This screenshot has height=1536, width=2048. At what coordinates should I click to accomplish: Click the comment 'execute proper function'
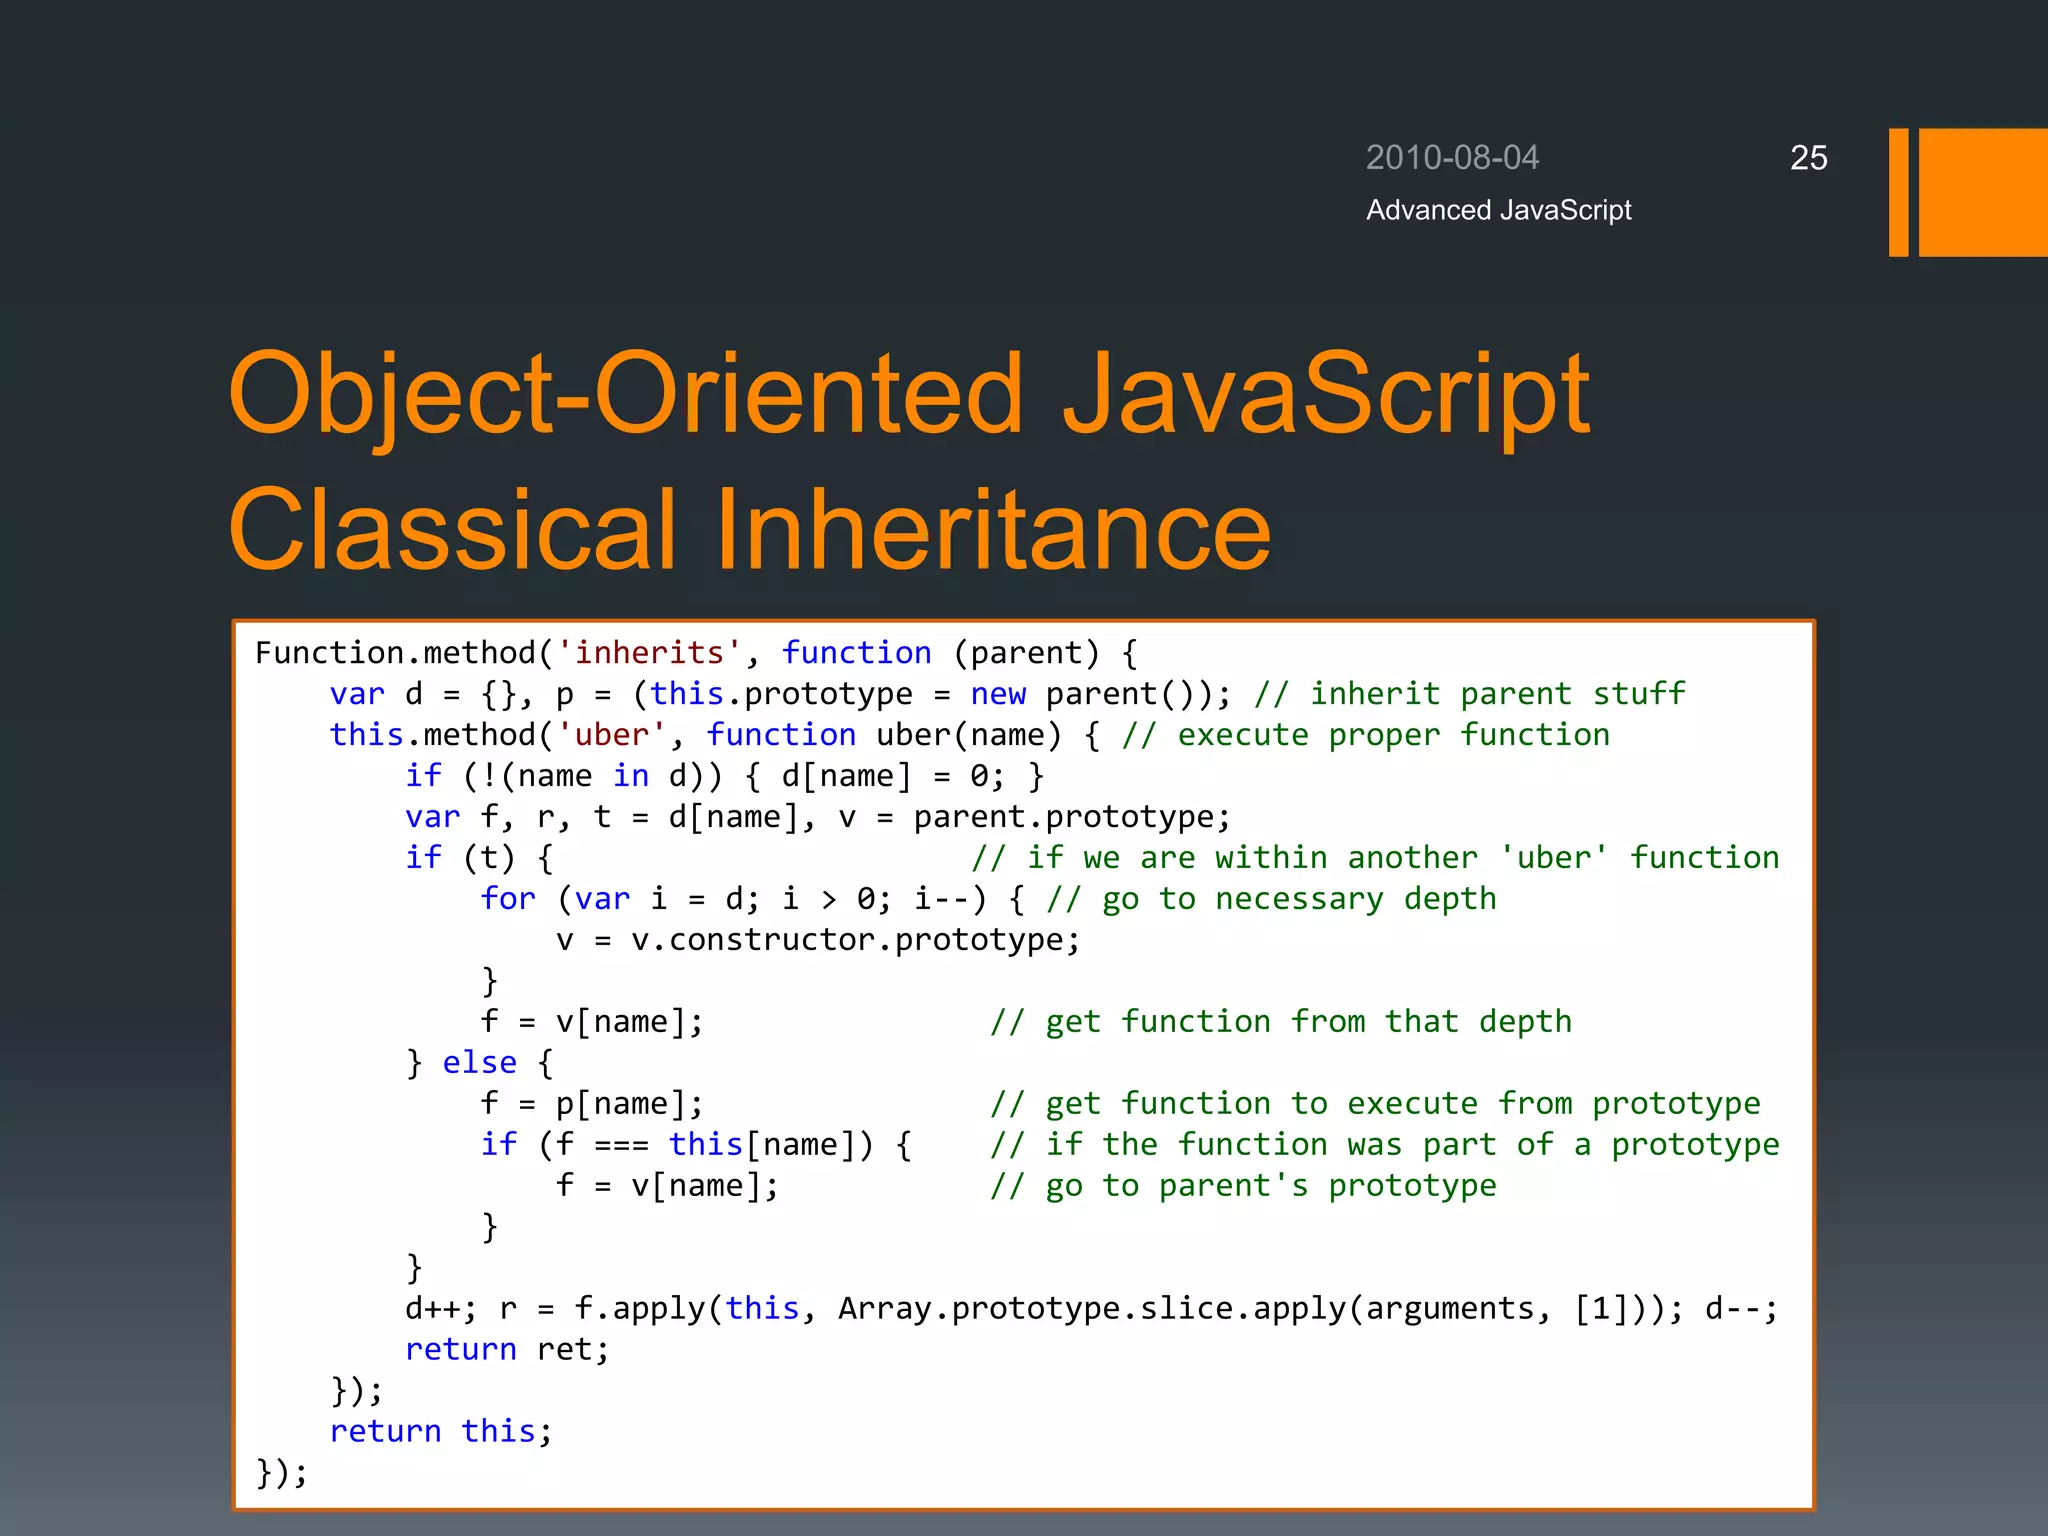[1366, 735]
